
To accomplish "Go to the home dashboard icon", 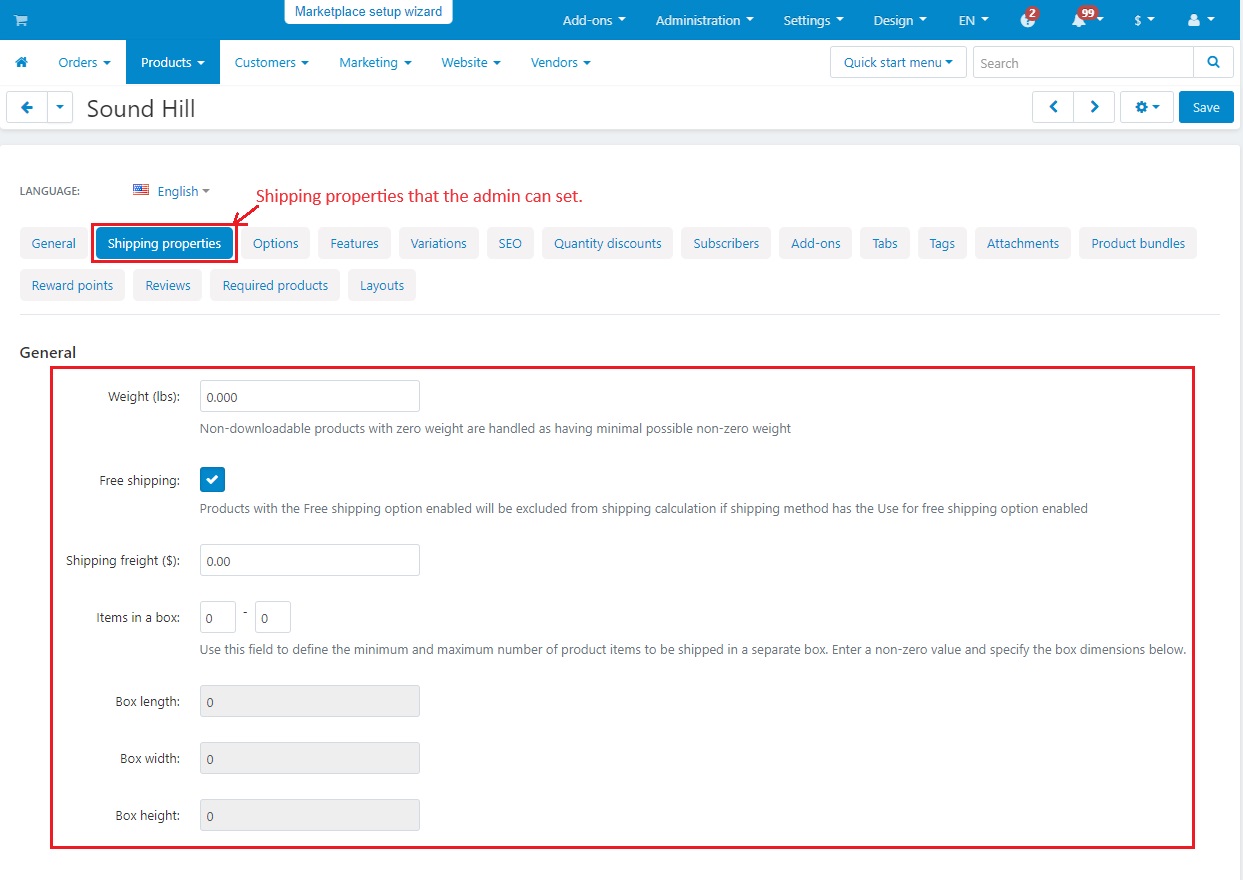I will [x=21, y=62].
